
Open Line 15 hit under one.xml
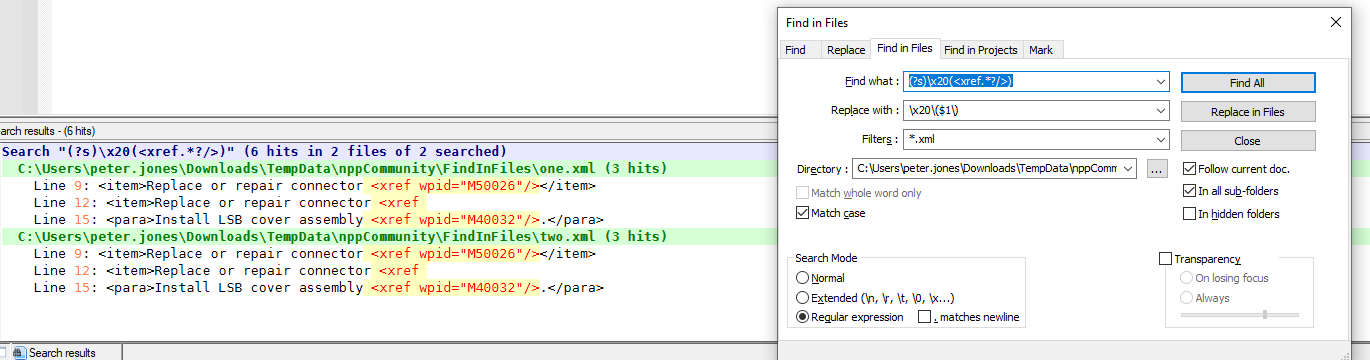click(x=318, y=219)
